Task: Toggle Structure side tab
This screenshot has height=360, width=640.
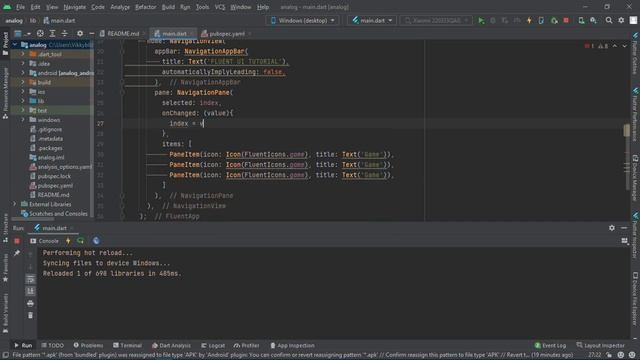Action: point(5,229)
